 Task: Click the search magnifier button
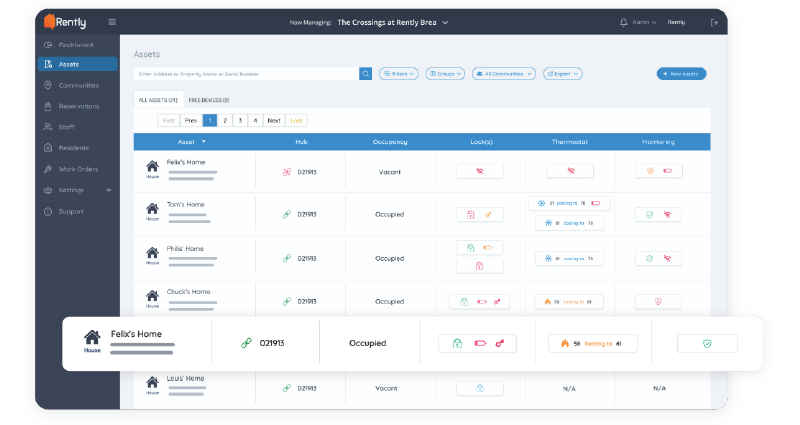click(366, 74)
